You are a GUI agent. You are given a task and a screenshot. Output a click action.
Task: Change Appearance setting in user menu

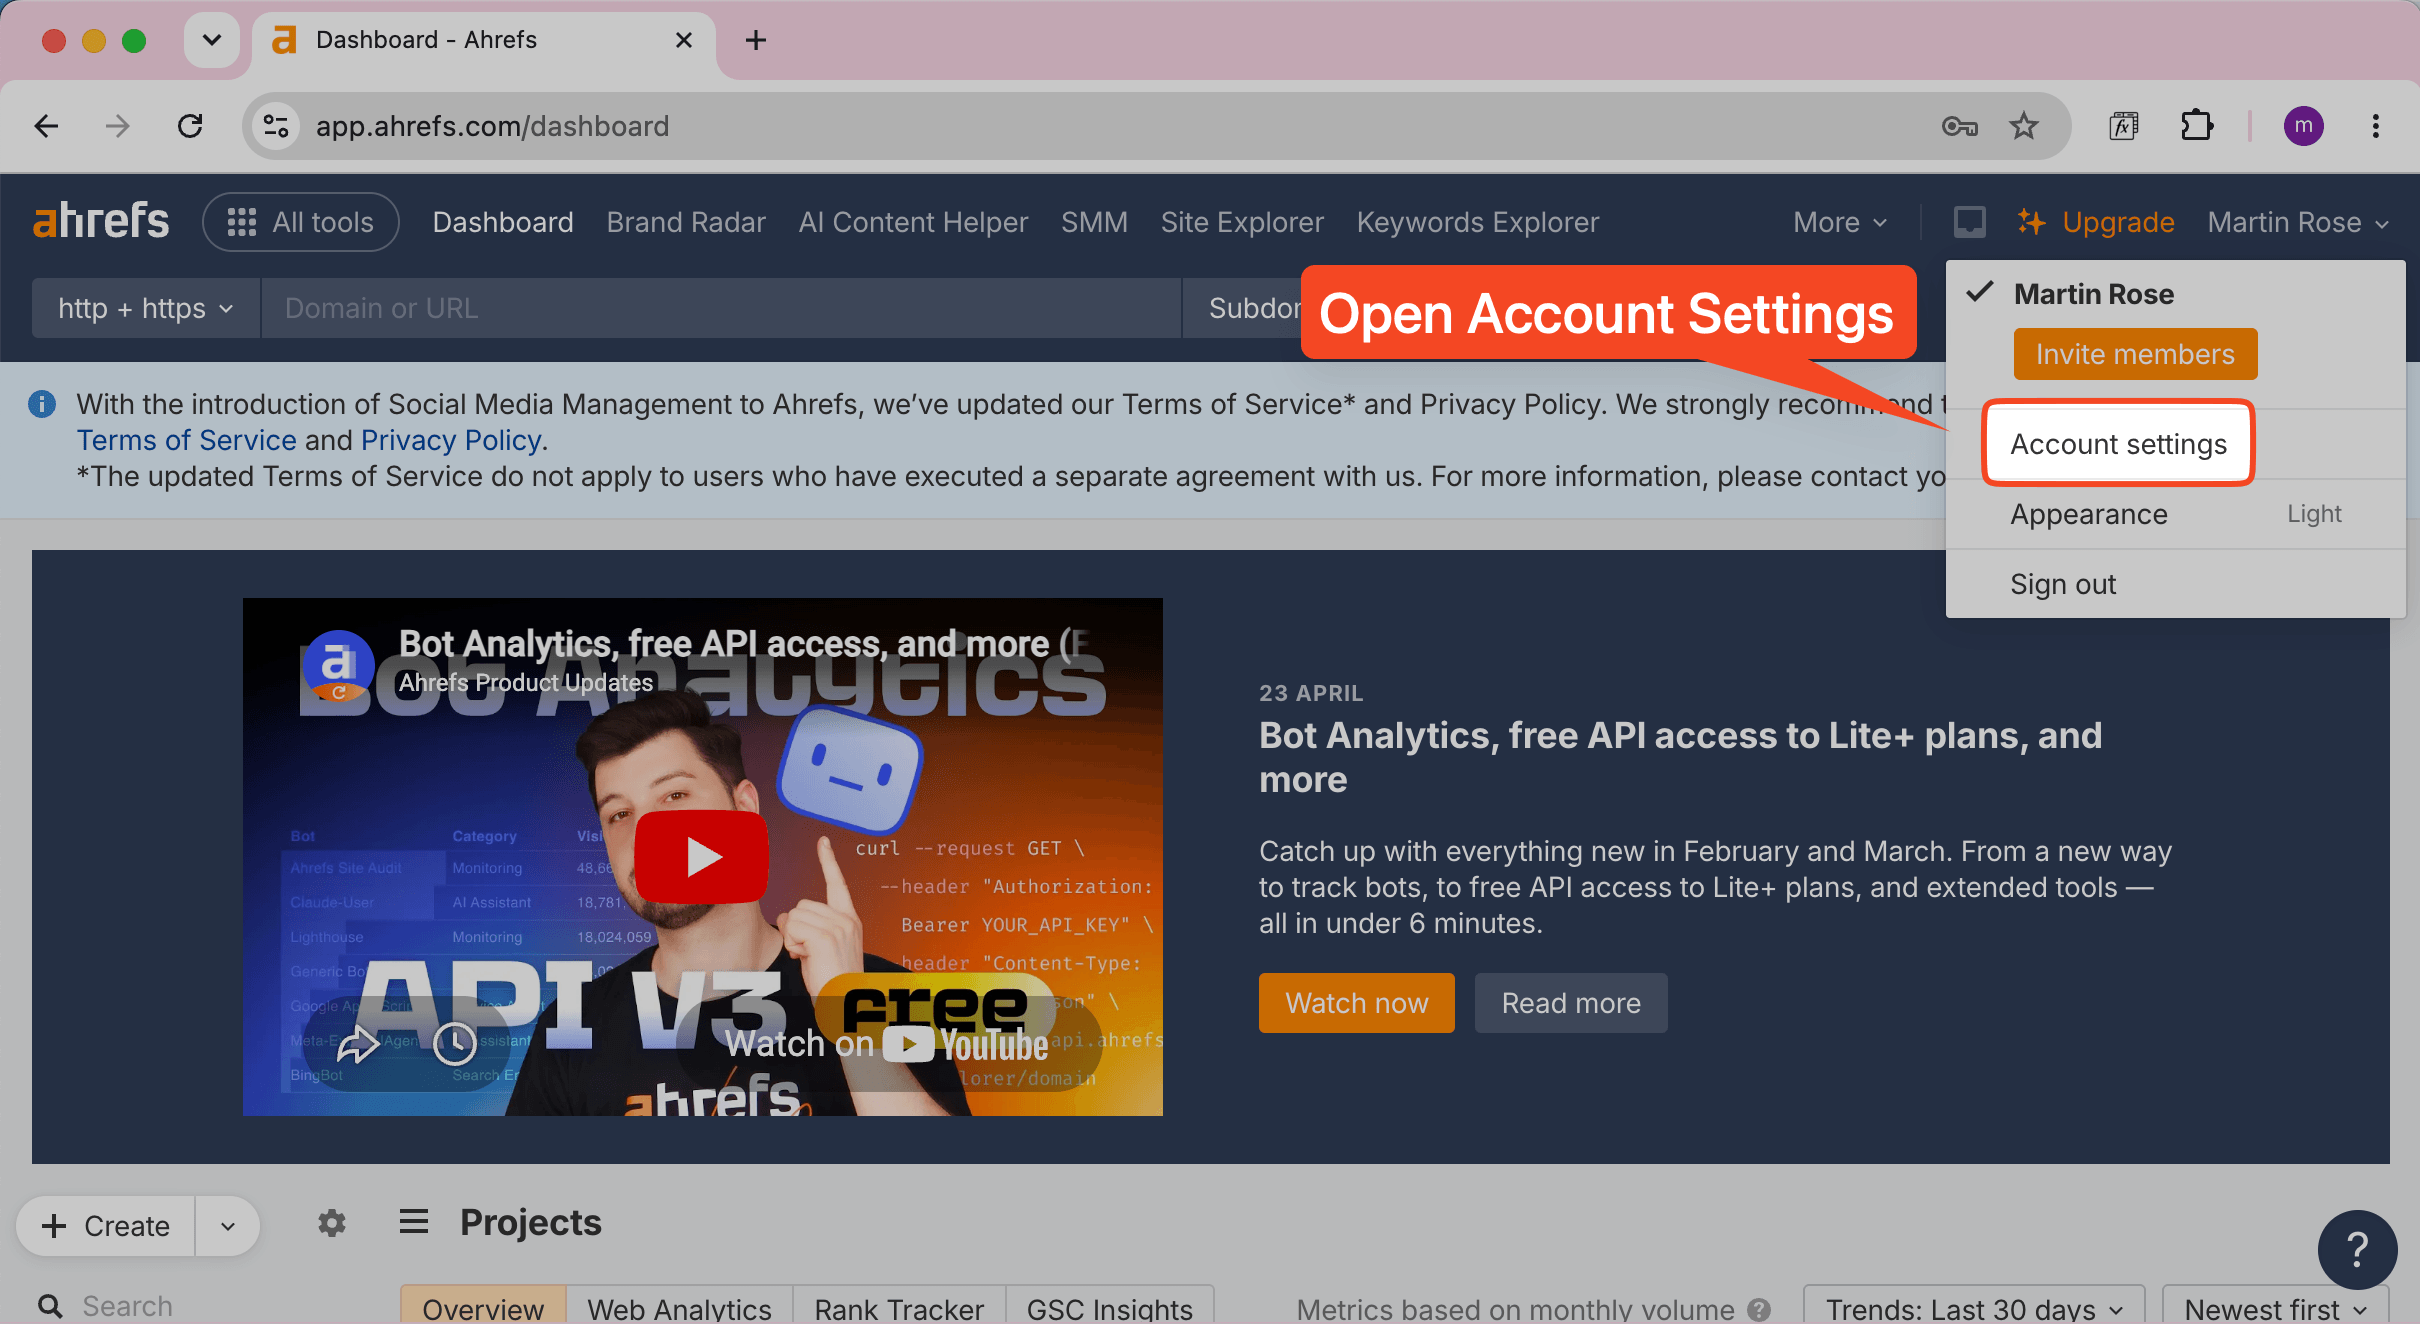click(x=2175, y=514)
